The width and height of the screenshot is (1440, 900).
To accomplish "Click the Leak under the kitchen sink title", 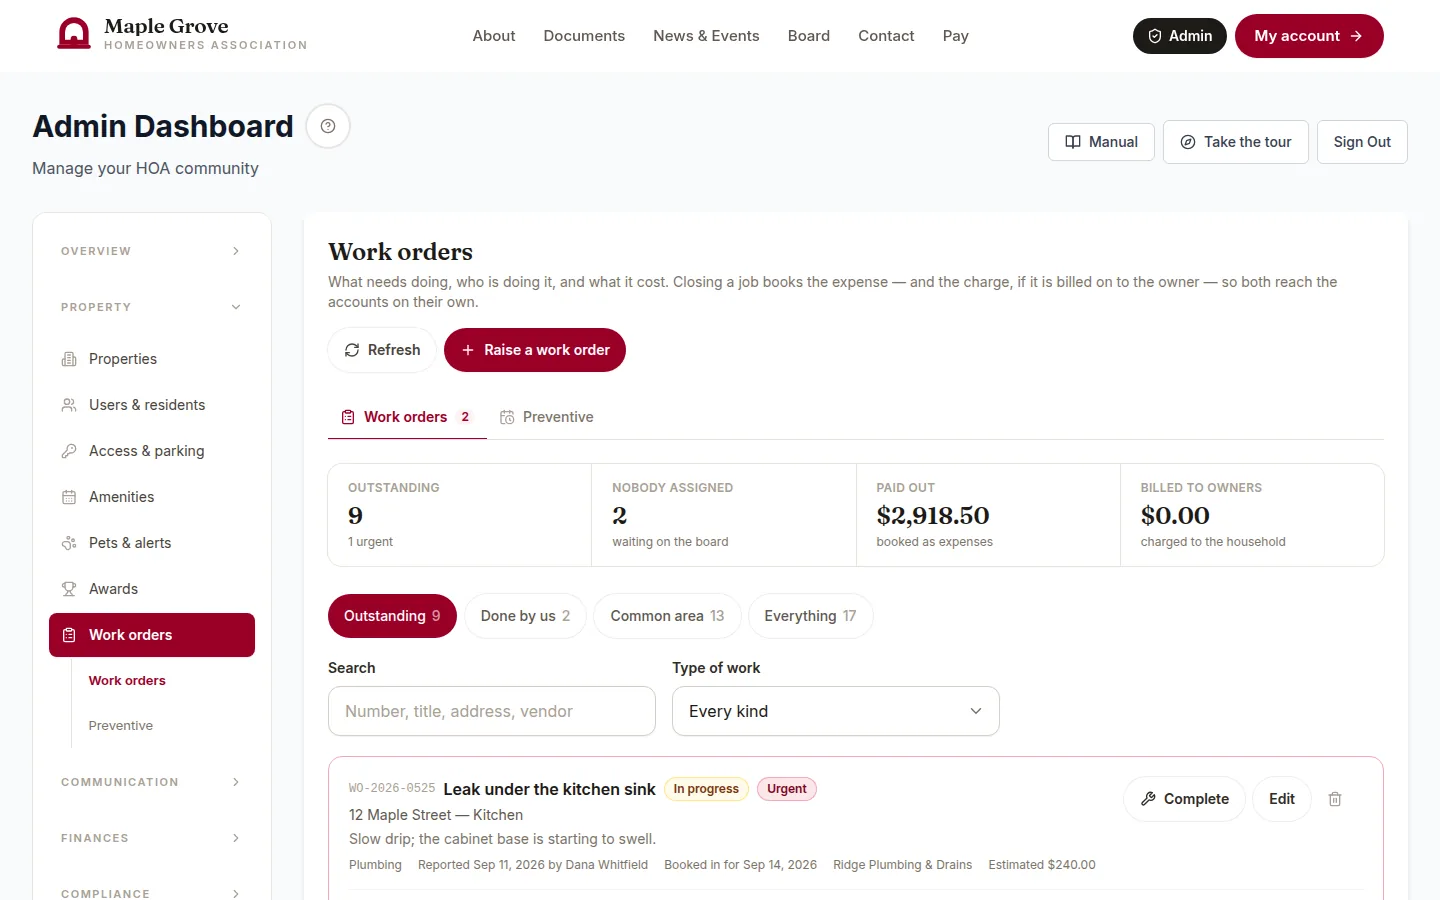I will pos(550,789).
